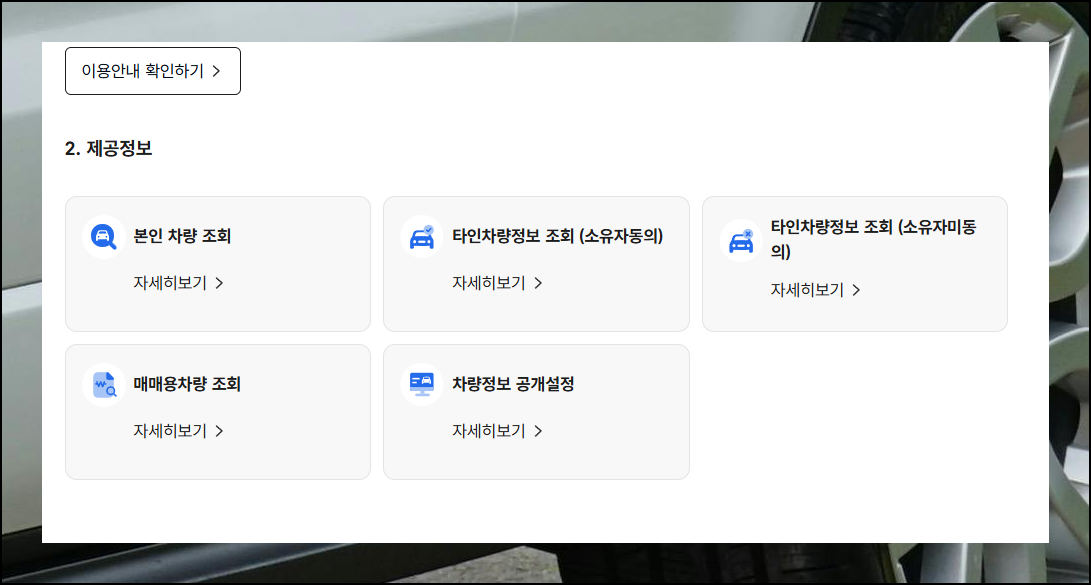Click chevron beside 자세히보기 in 소유자동의 card

[538, 283]
